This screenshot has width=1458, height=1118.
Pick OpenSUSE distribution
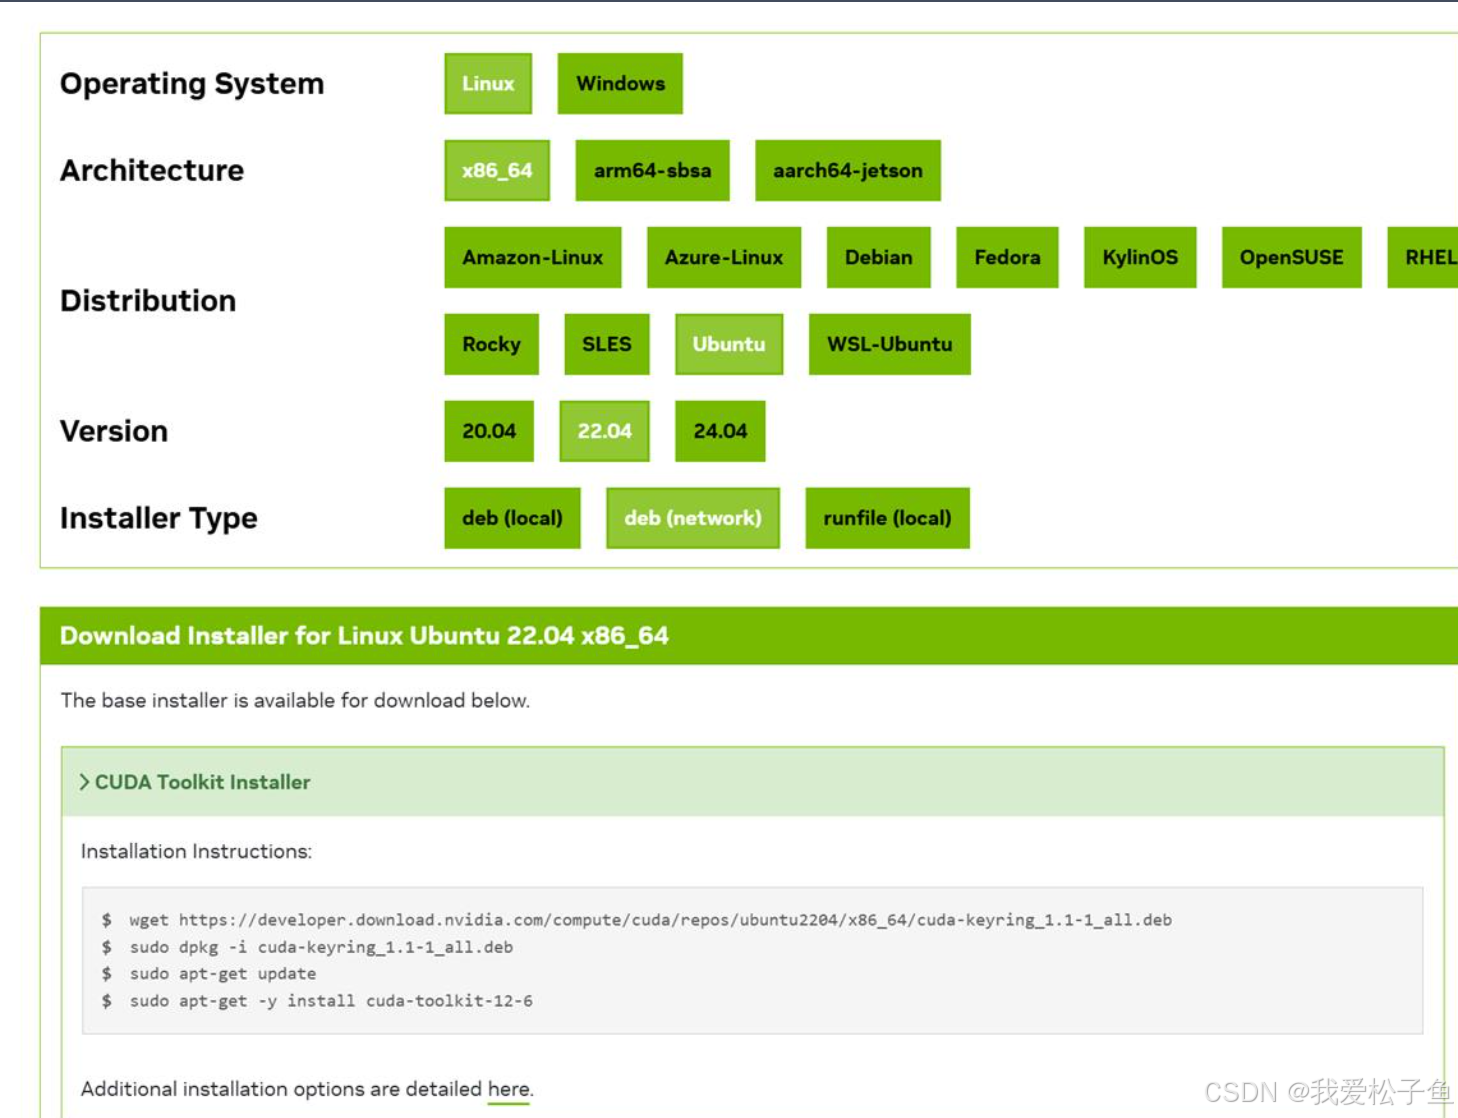(x=1292, y=258)
